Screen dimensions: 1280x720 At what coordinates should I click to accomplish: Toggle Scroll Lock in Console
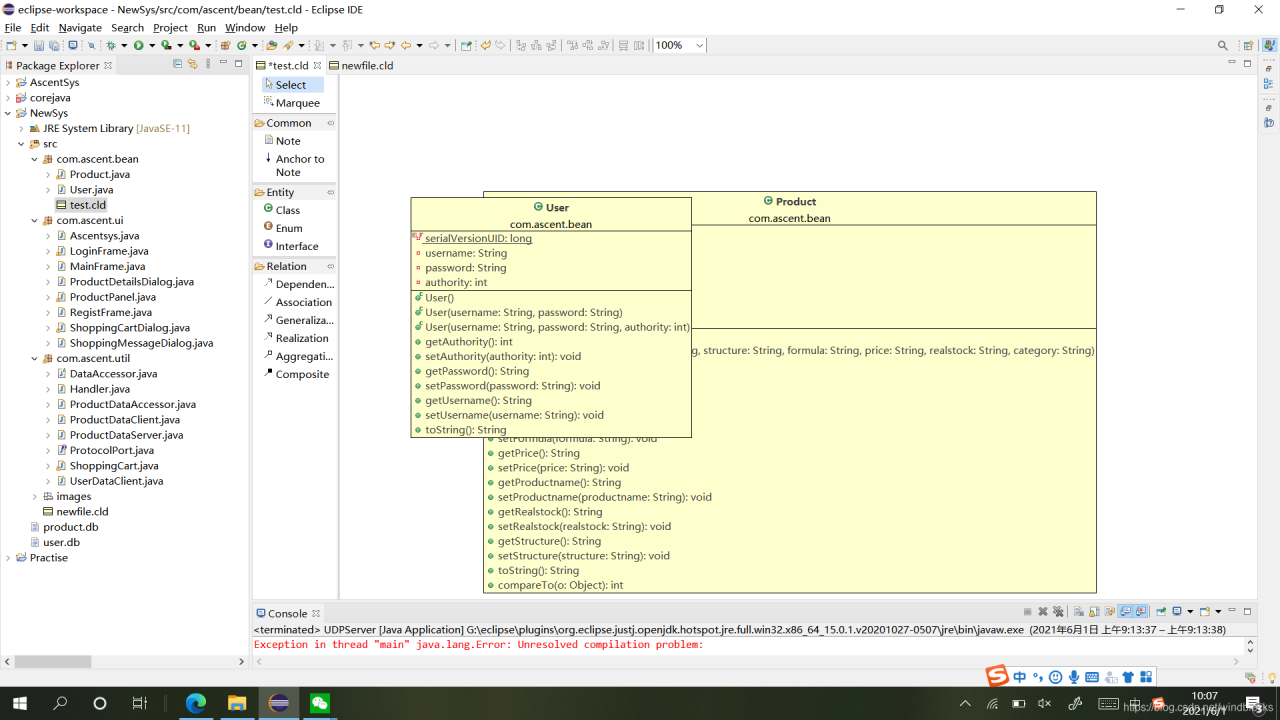click(x=1094, y=612)
